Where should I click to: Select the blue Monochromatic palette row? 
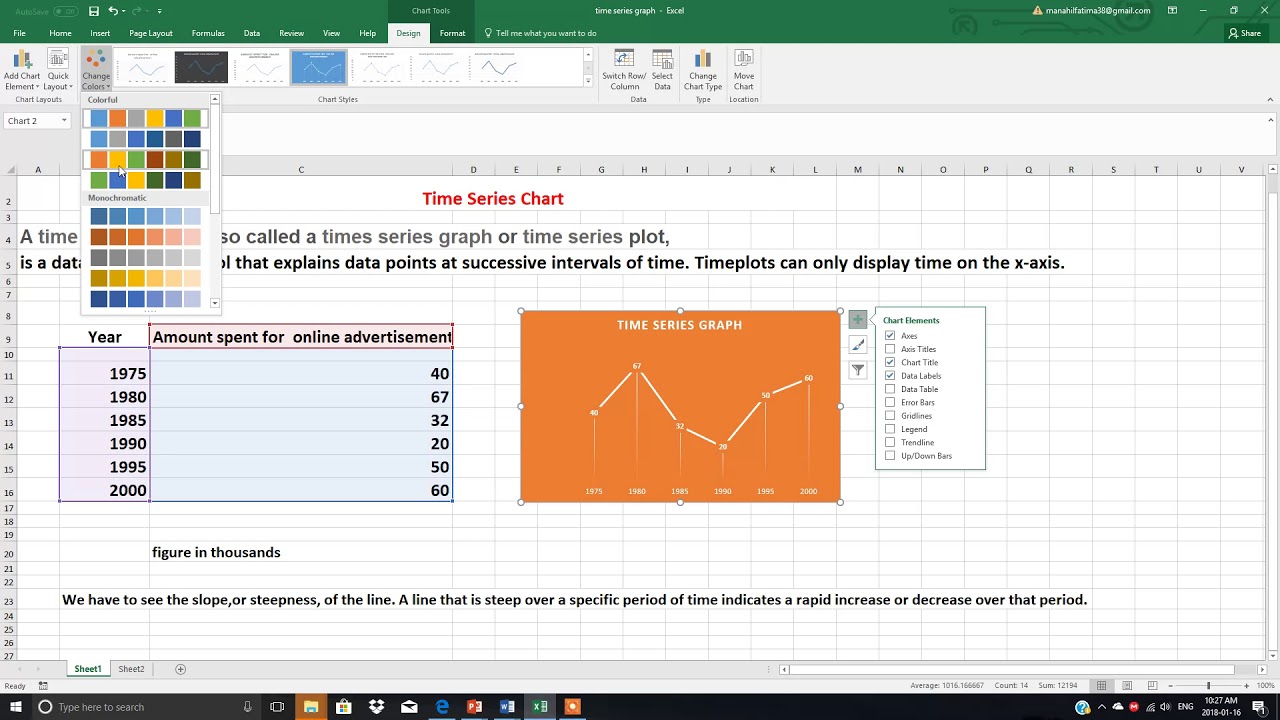(145, 216)
